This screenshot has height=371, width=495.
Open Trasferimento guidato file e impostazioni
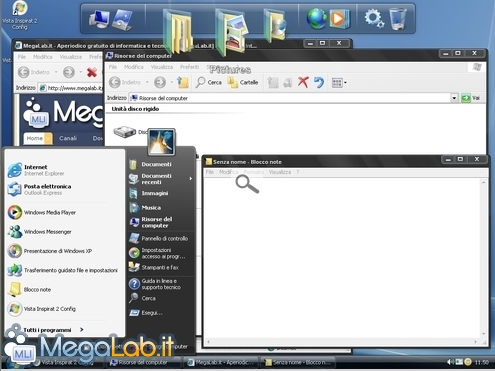[x=63, y=270]
